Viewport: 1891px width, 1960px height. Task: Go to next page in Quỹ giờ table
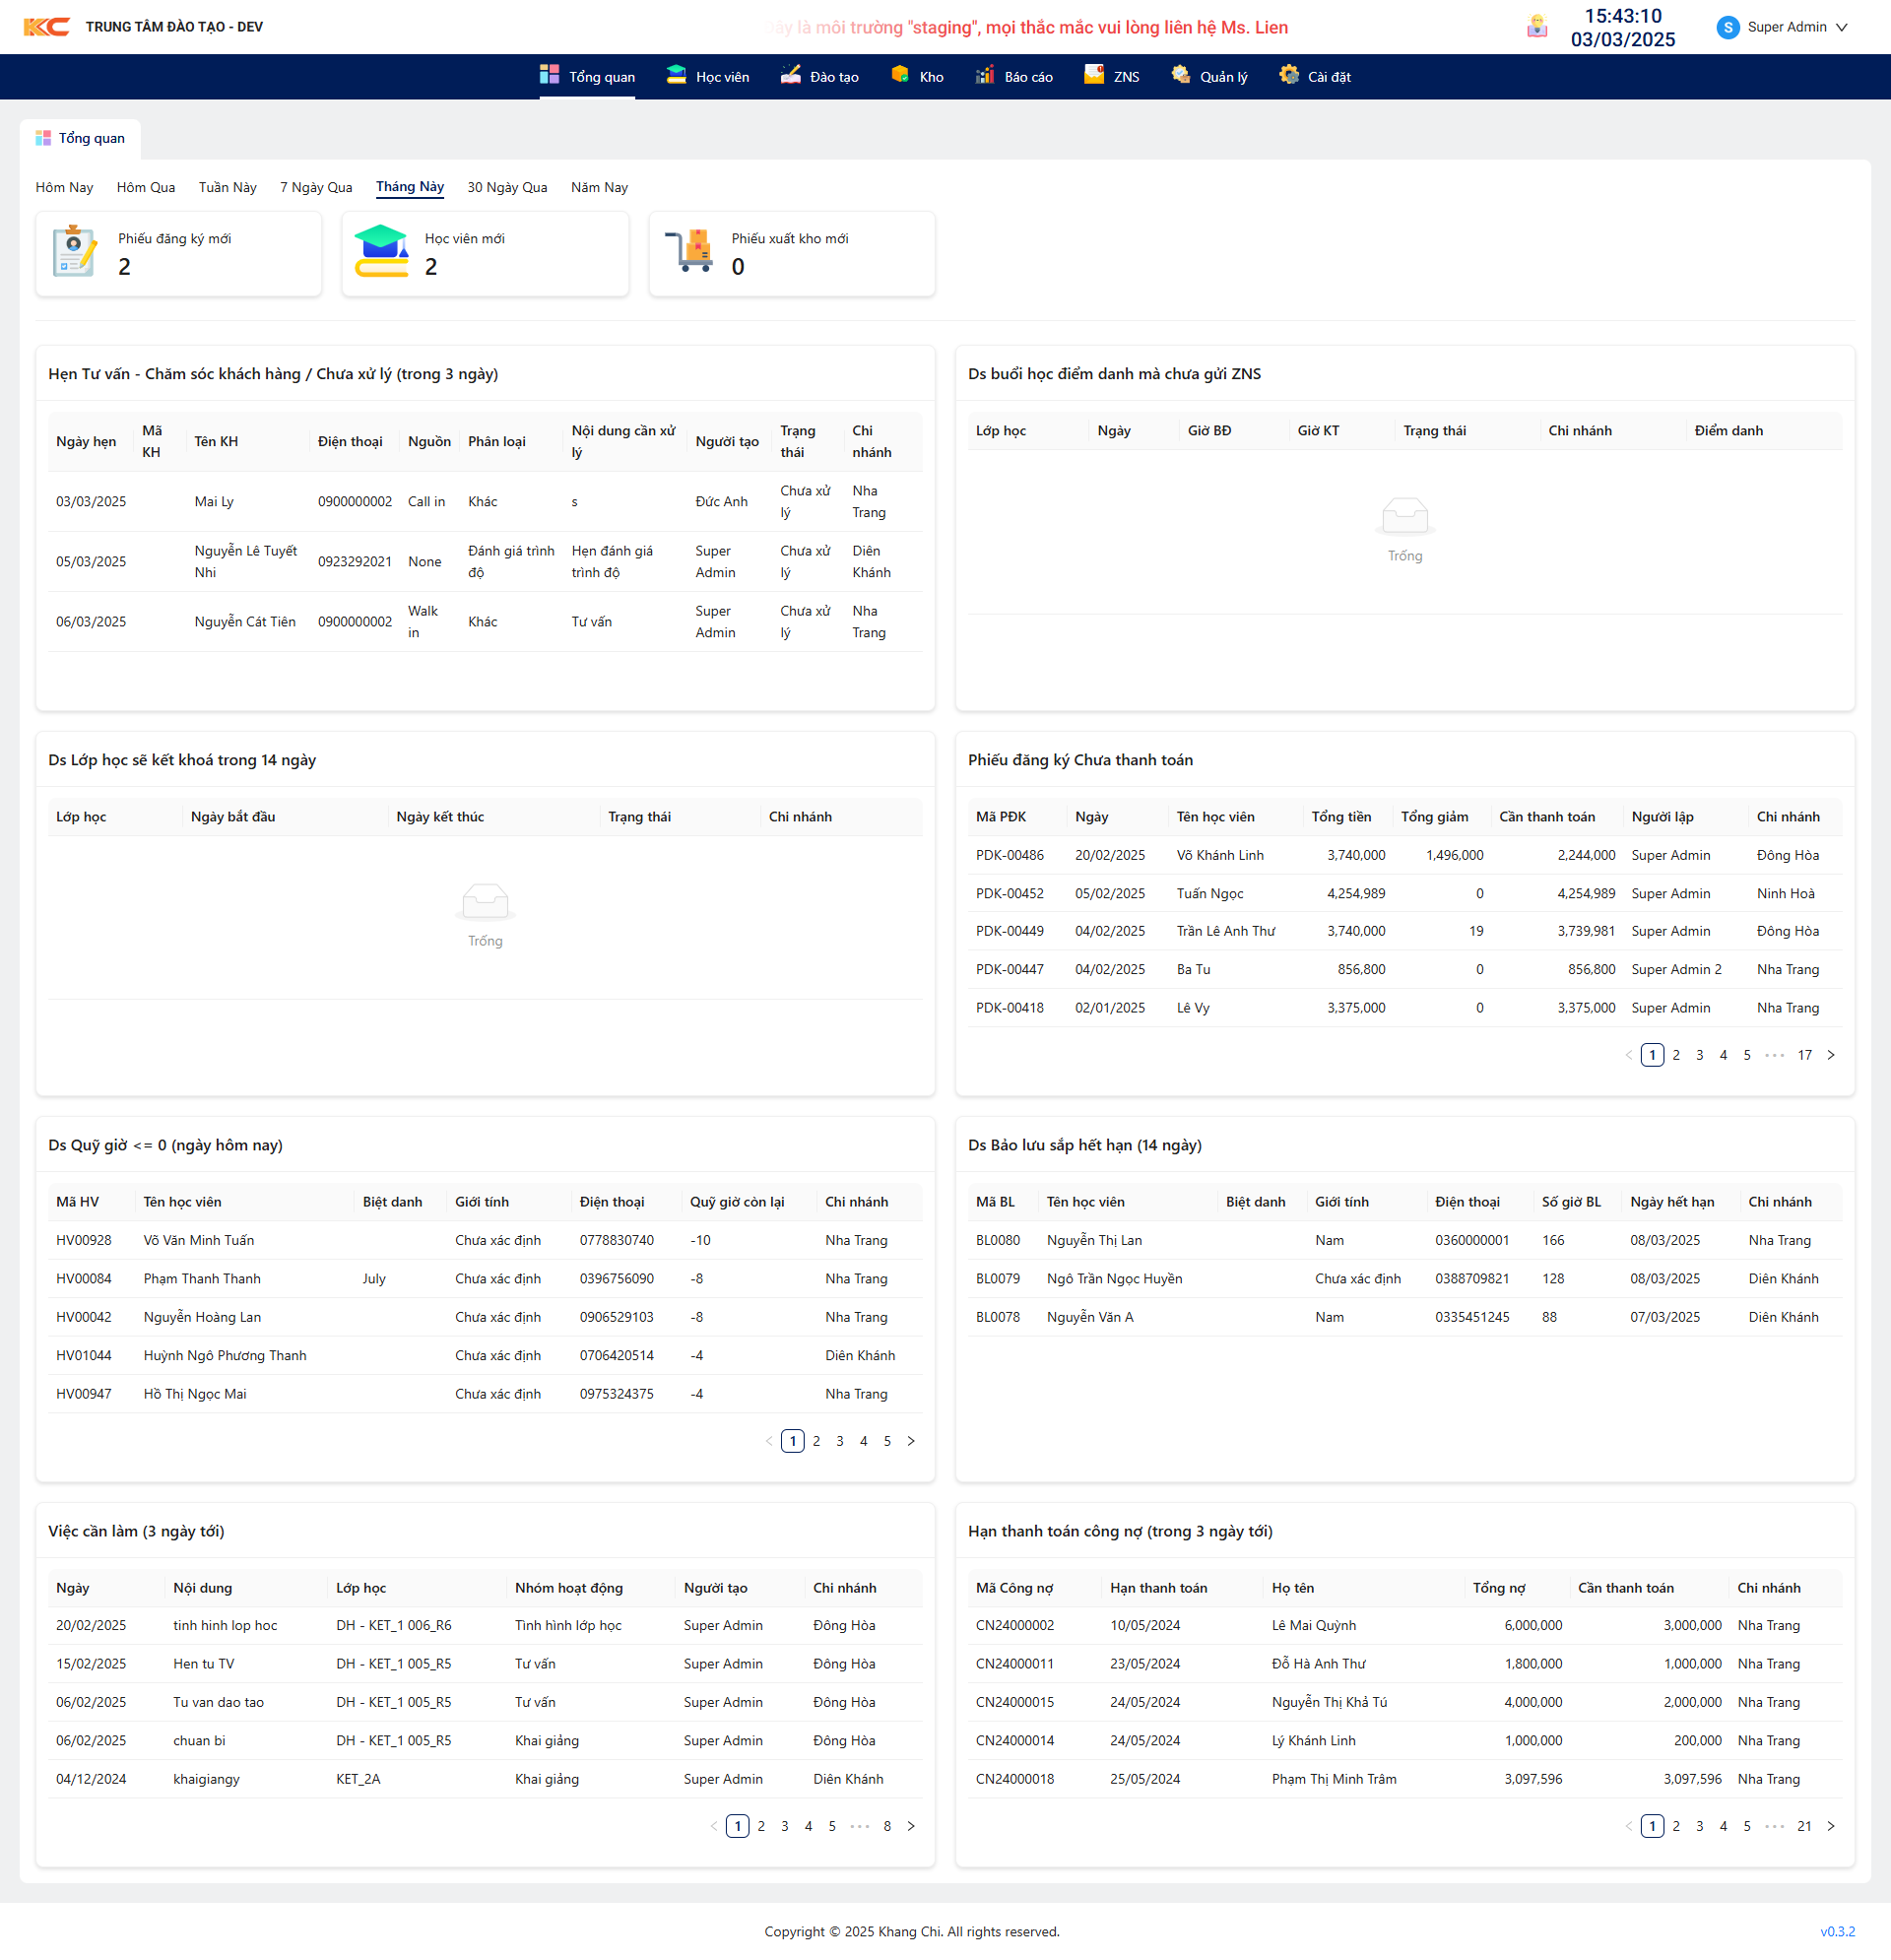pos(911,1441)
